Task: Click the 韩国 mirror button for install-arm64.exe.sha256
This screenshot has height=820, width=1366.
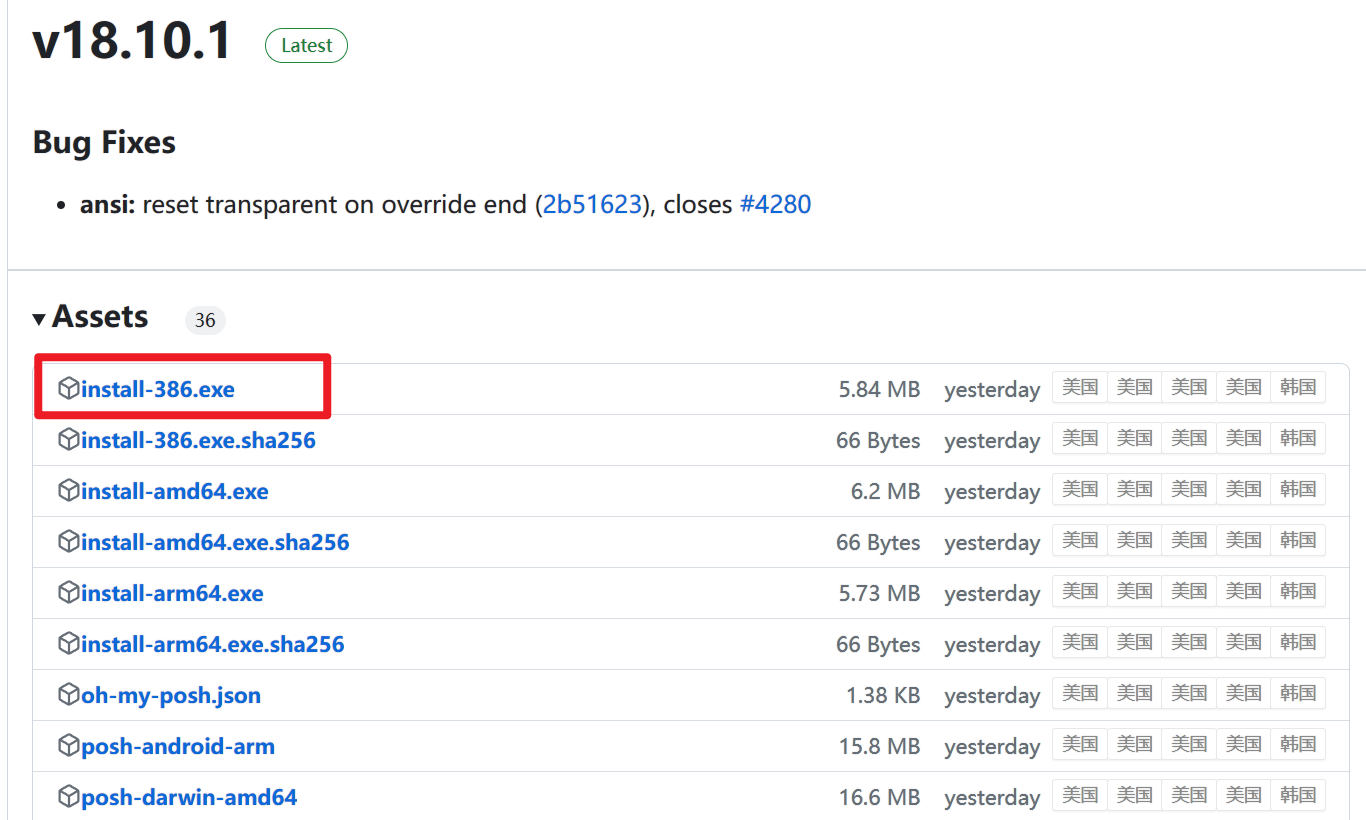Action: tap(1298, 642)
